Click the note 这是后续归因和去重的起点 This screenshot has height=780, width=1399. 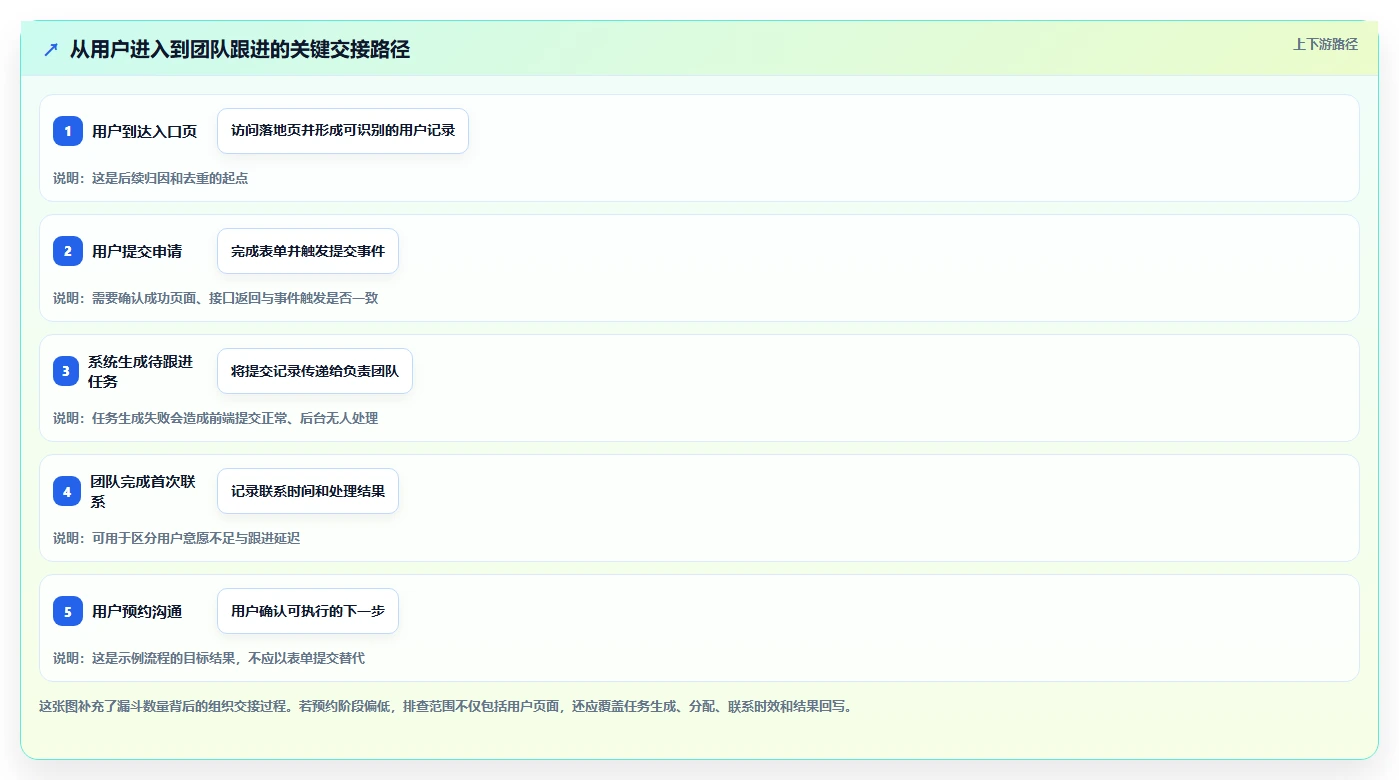pyautogui.click(x=150, y=178)
